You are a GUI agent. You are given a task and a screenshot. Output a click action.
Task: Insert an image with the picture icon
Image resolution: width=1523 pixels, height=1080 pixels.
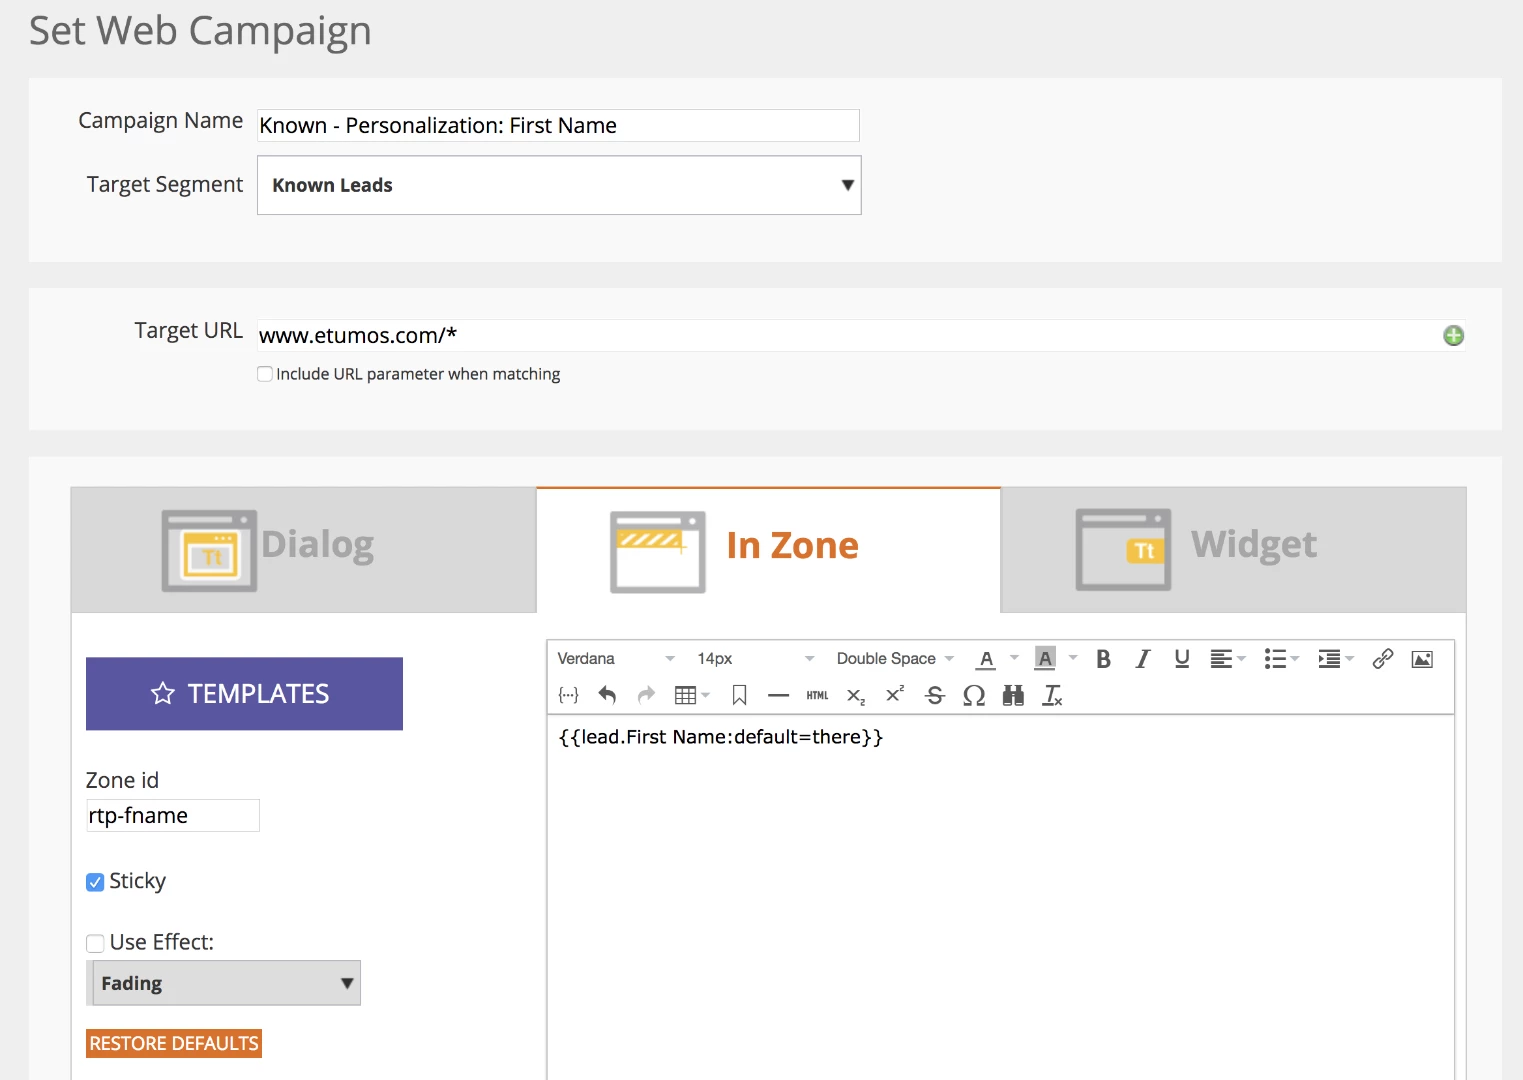pos(1422,659)
